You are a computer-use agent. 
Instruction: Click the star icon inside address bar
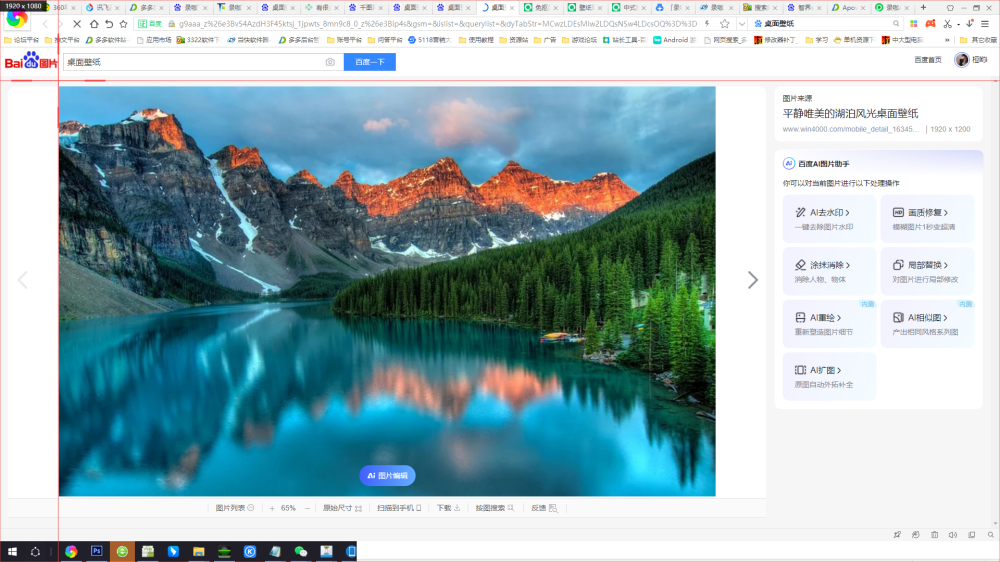pos(724,24)
